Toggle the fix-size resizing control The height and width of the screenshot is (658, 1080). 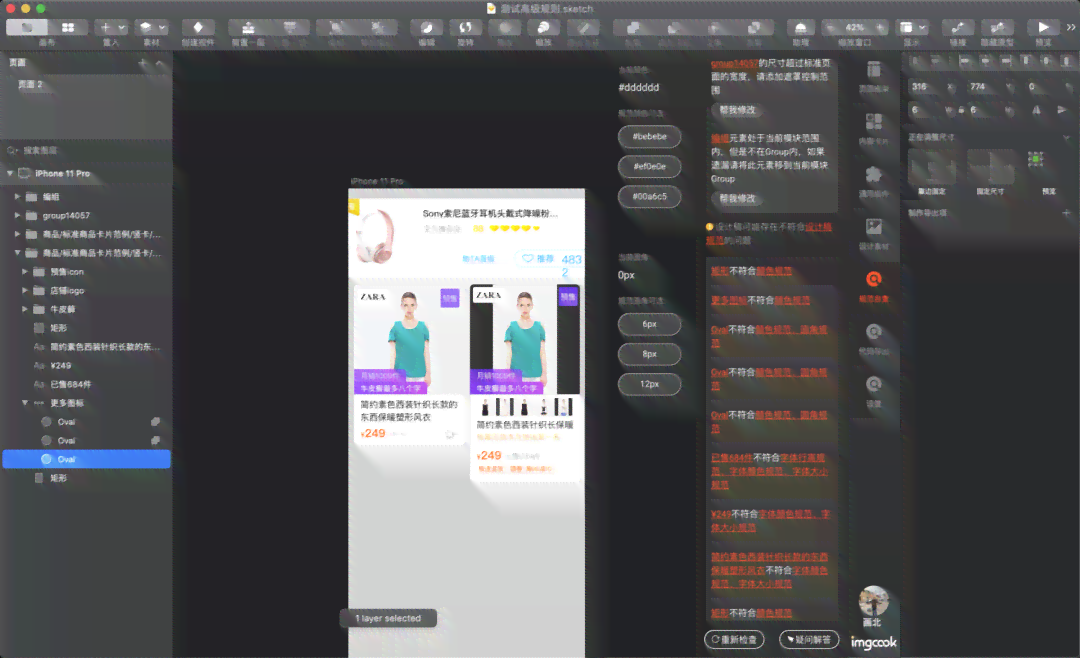pos(990,166)
